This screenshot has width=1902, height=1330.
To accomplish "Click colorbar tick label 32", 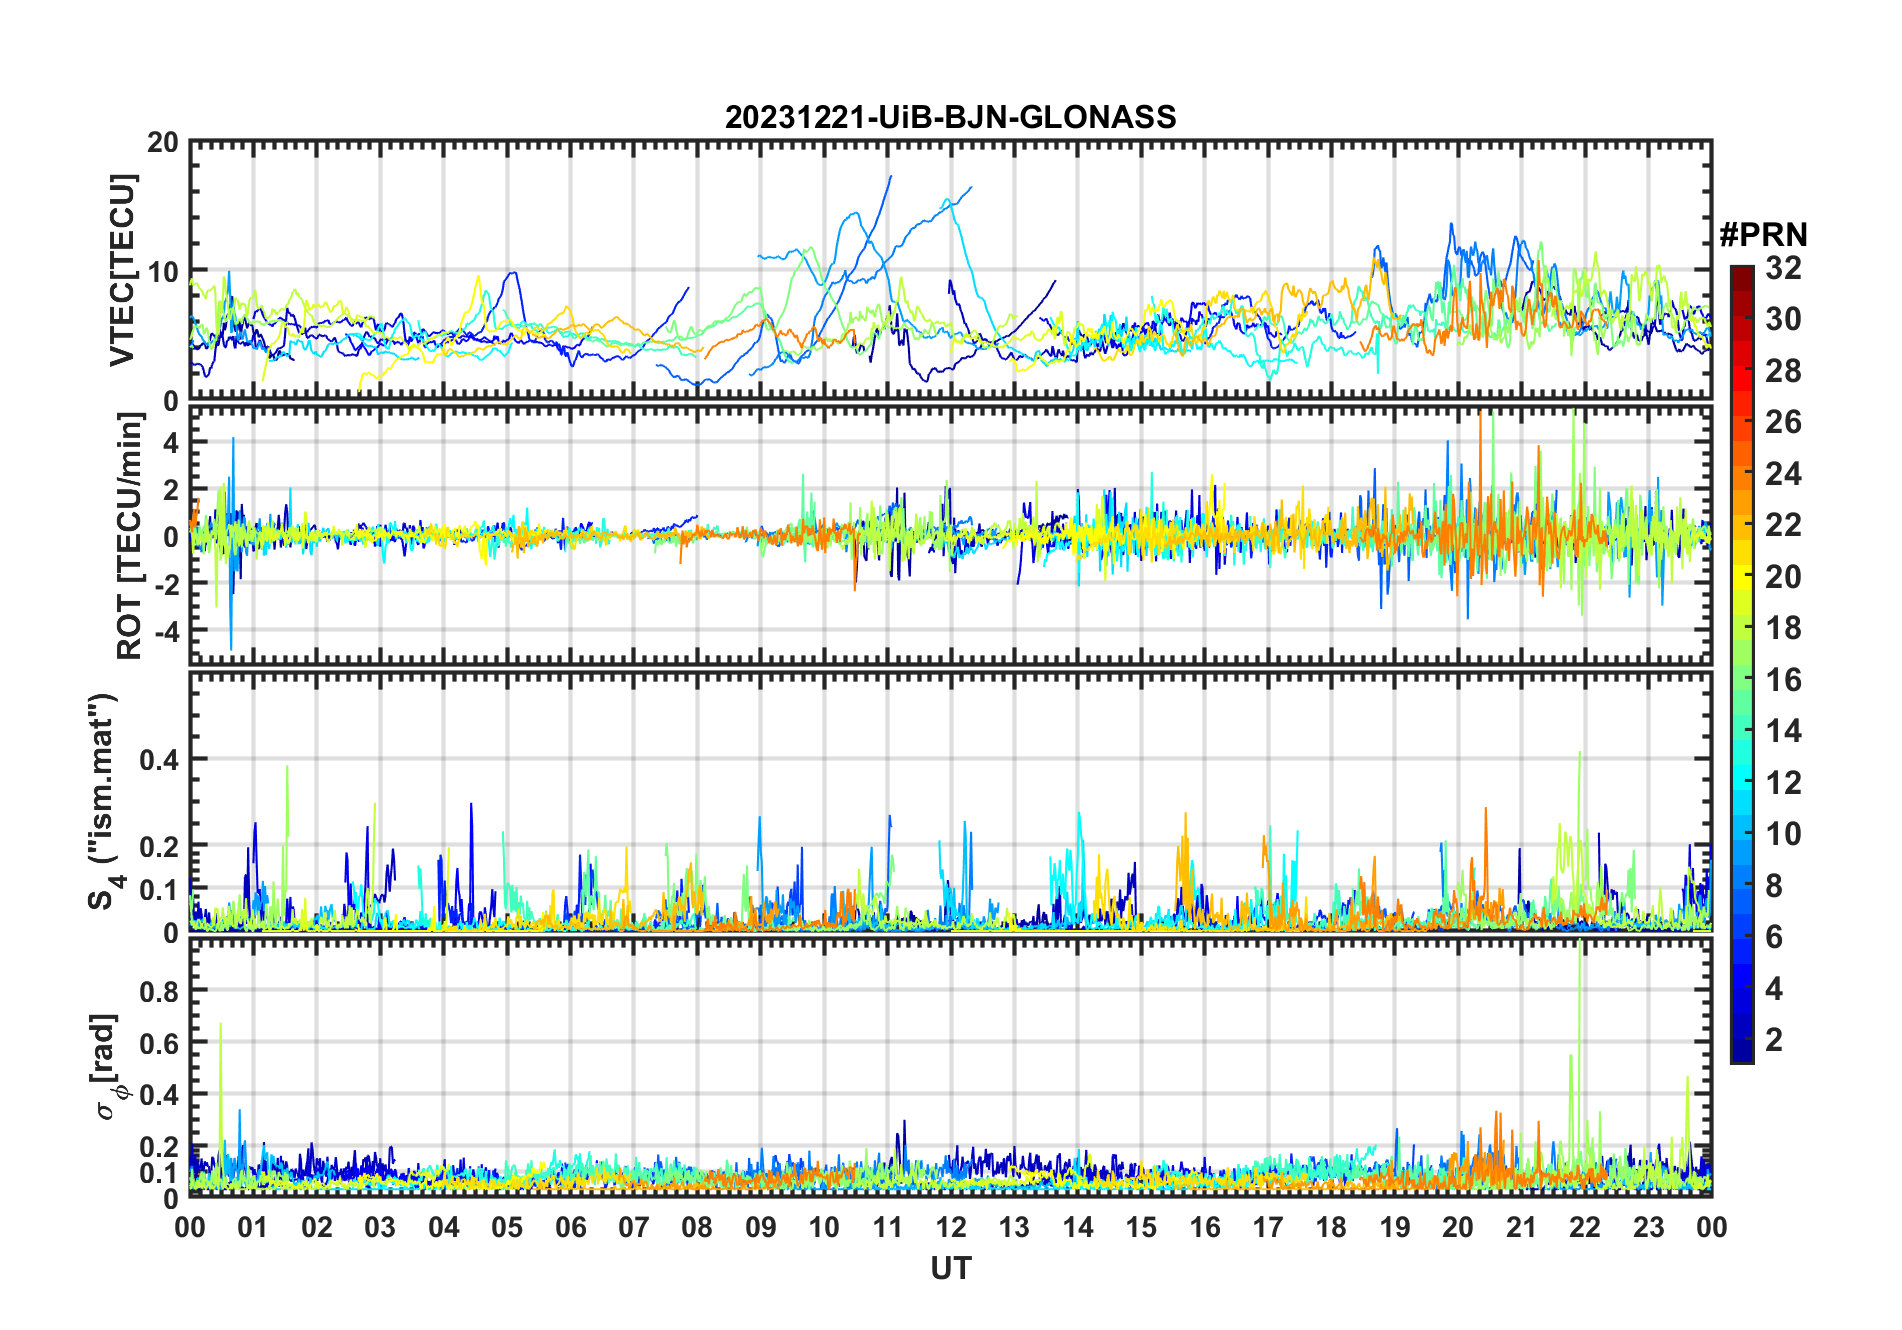I will click(x=1783, y=268).
